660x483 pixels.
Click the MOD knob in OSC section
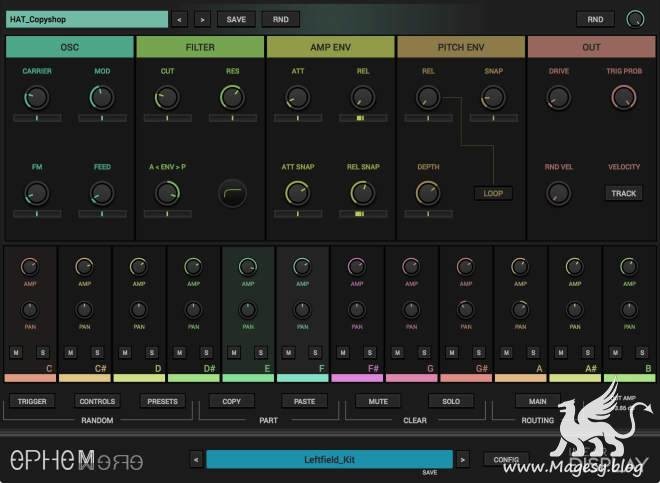pos(102,97)
